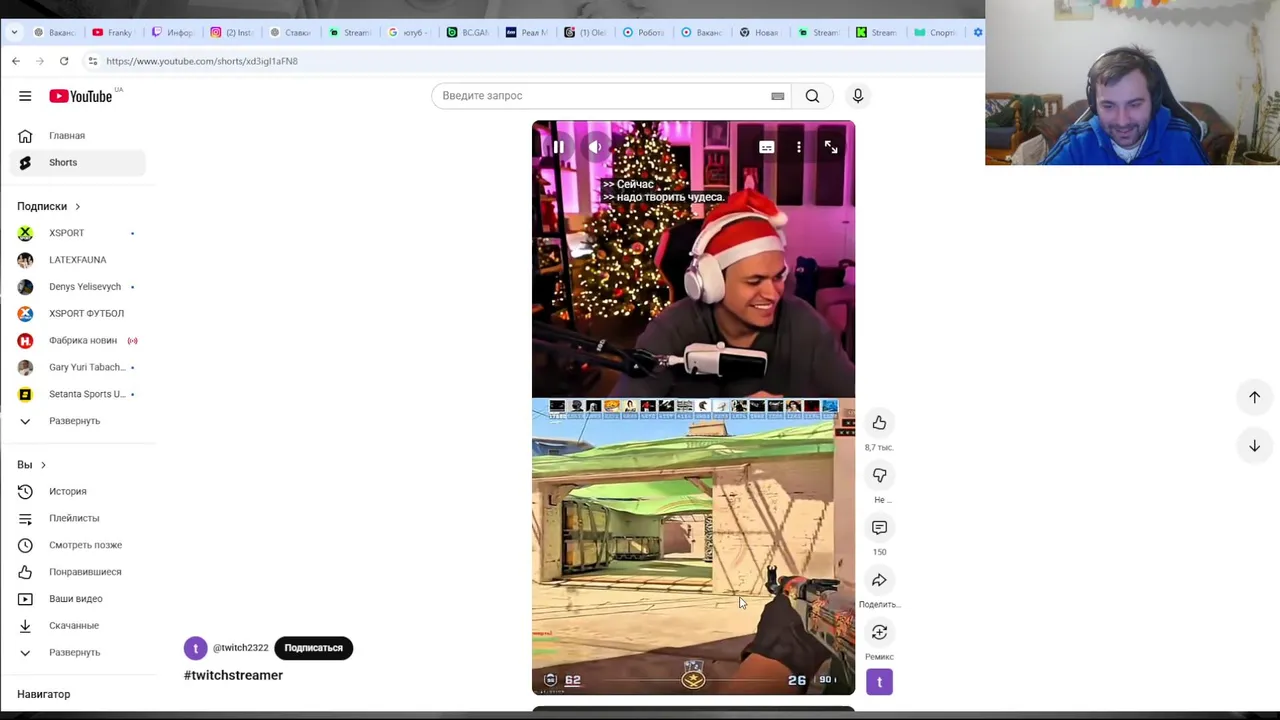Like the Shorts video
Screen dimensions: 1280x720
(879, 423)
